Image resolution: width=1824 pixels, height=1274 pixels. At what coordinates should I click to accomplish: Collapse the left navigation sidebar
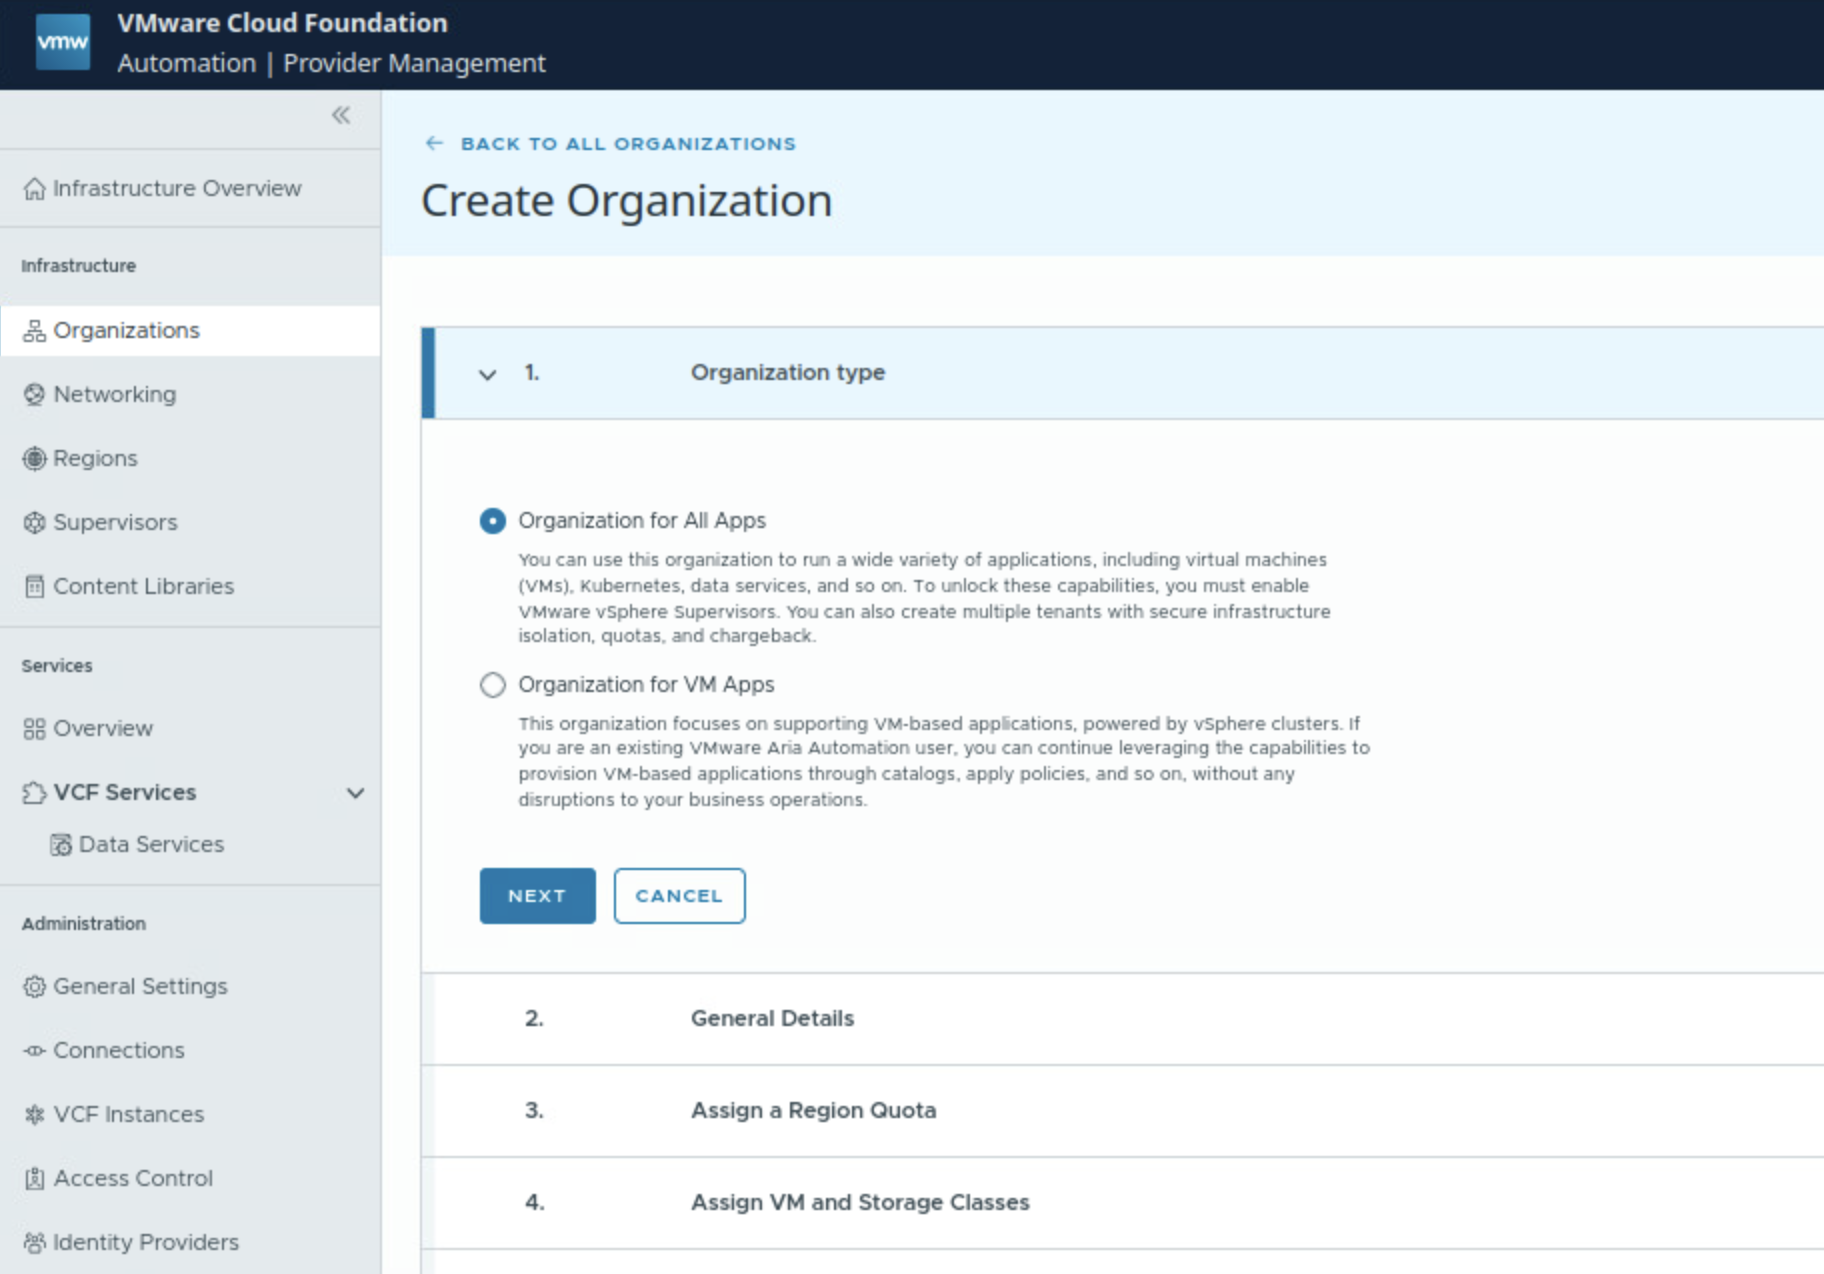tap(341, 116)
